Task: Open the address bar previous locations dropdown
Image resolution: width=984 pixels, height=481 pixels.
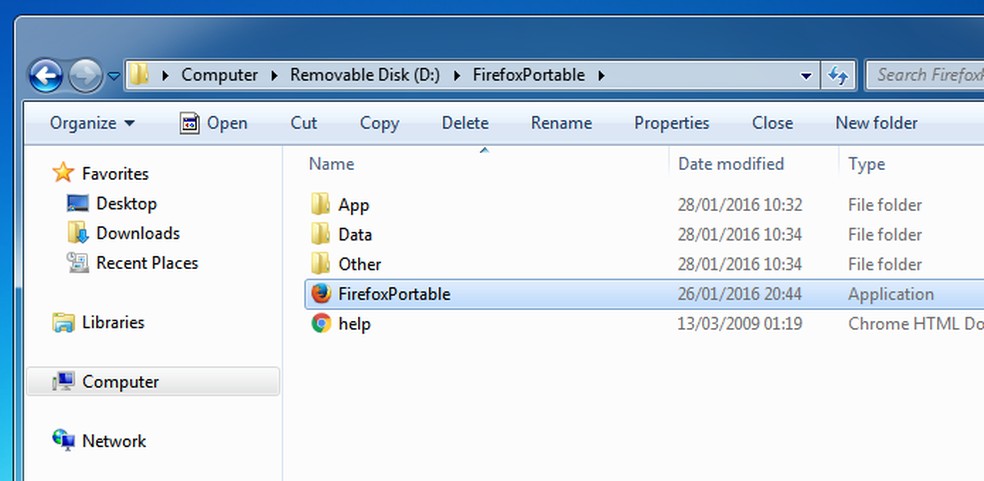Action: tap(807, 76)
